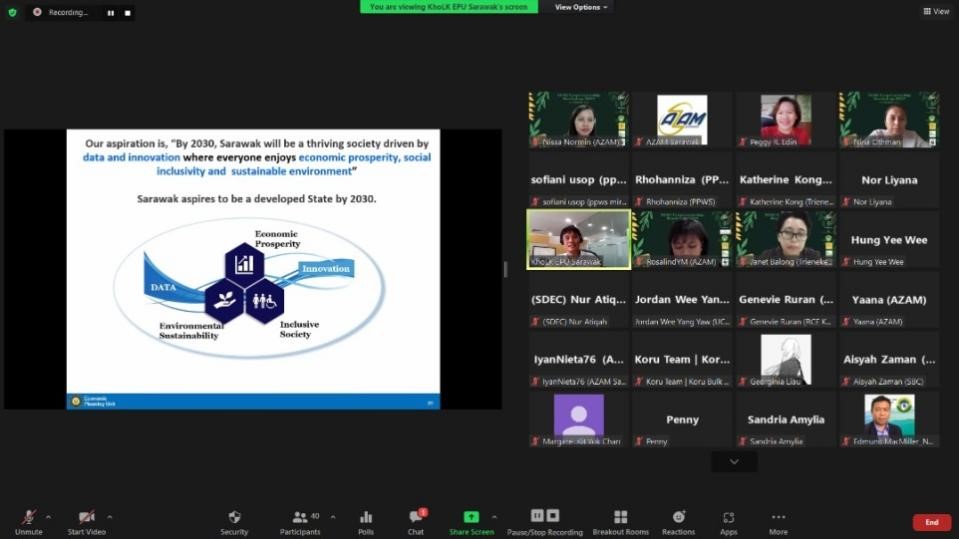Unmute the microphone

pyautogui.click(x=28, y=521)
